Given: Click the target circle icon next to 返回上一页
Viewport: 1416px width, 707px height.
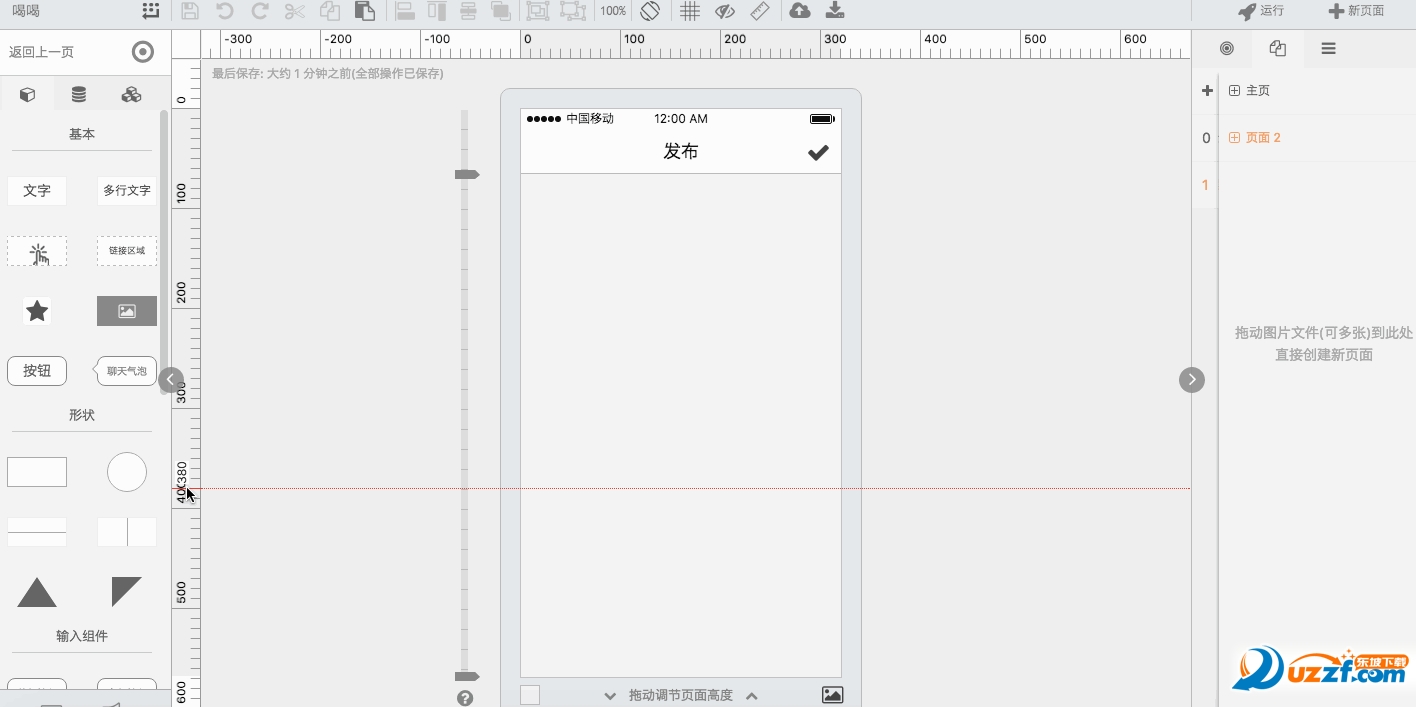Looking at the screenshot, I should pyautogui.click(x=143, y=52).
